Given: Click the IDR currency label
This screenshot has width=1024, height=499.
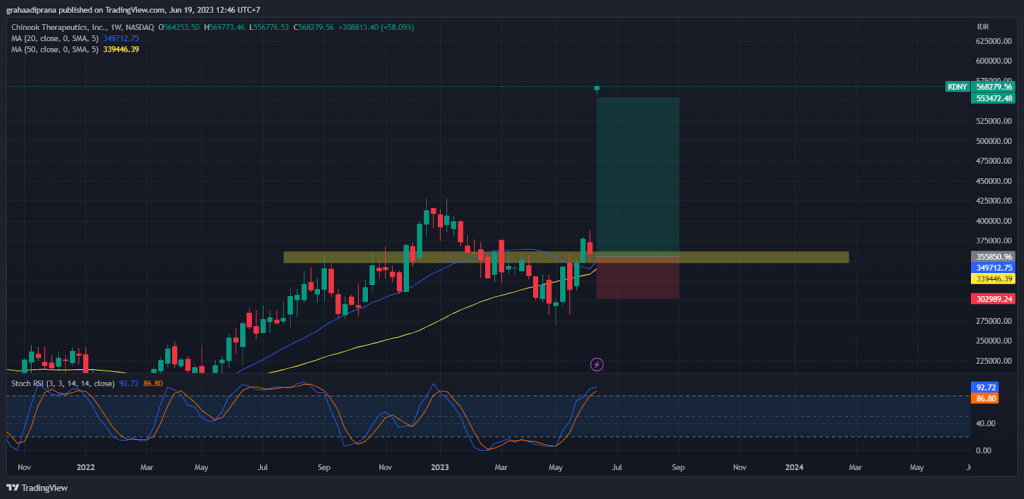Looking at the screenshot, I should pos(982,27).
